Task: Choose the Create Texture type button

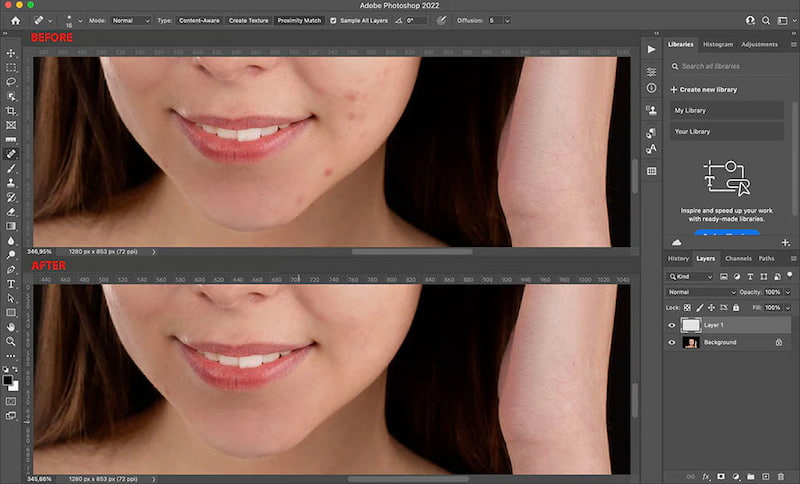Action: coord(248,20)
